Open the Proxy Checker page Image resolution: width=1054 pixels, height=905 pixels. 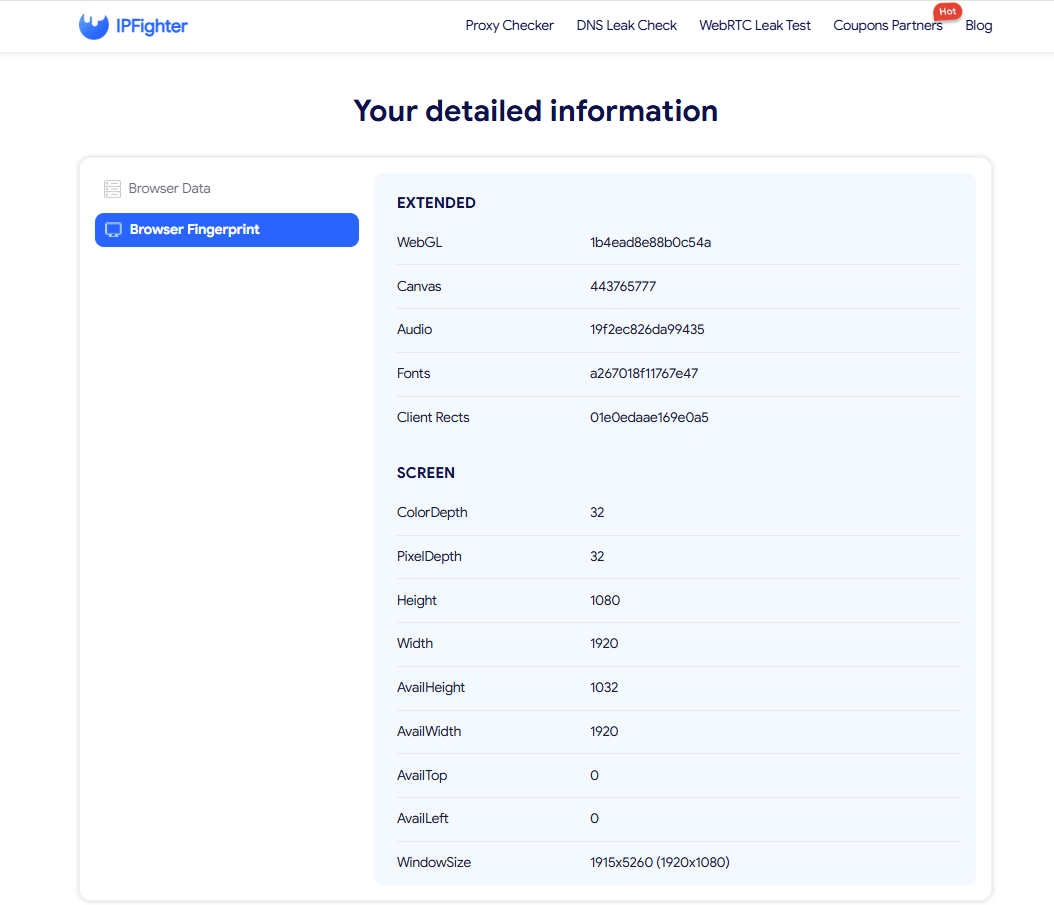(510, 26)
